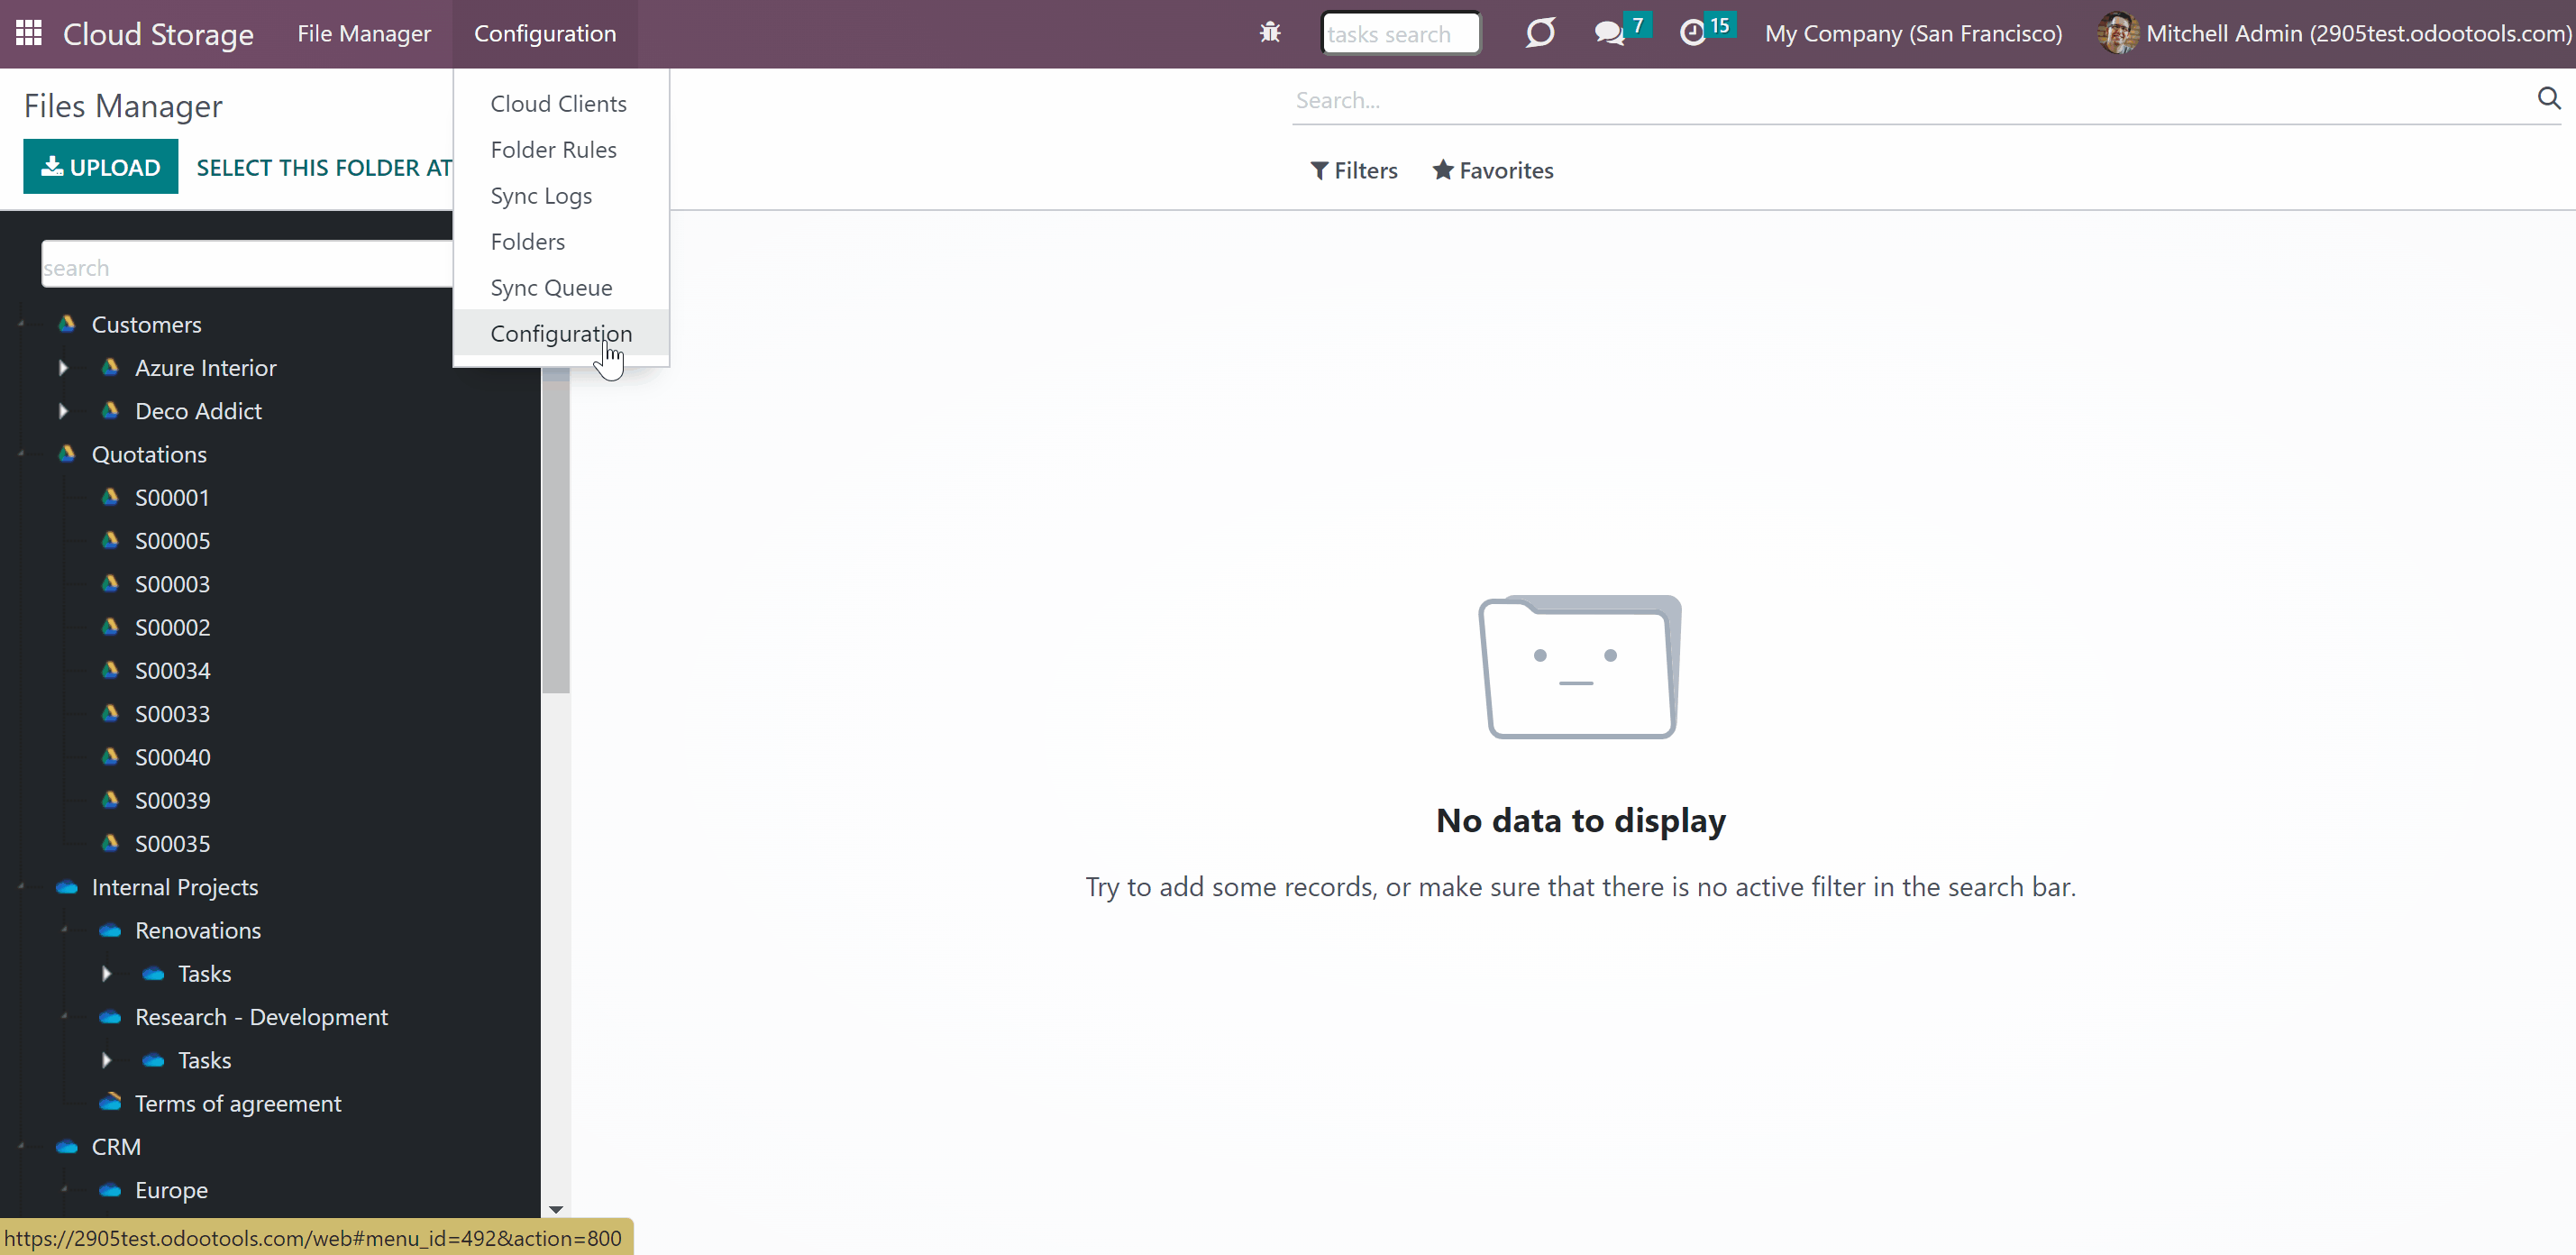Image resolution: width=2576 pixels, height=1255 pixels.
Task: Expand Tasks under Research - Development
Action: pos(106,1060)
